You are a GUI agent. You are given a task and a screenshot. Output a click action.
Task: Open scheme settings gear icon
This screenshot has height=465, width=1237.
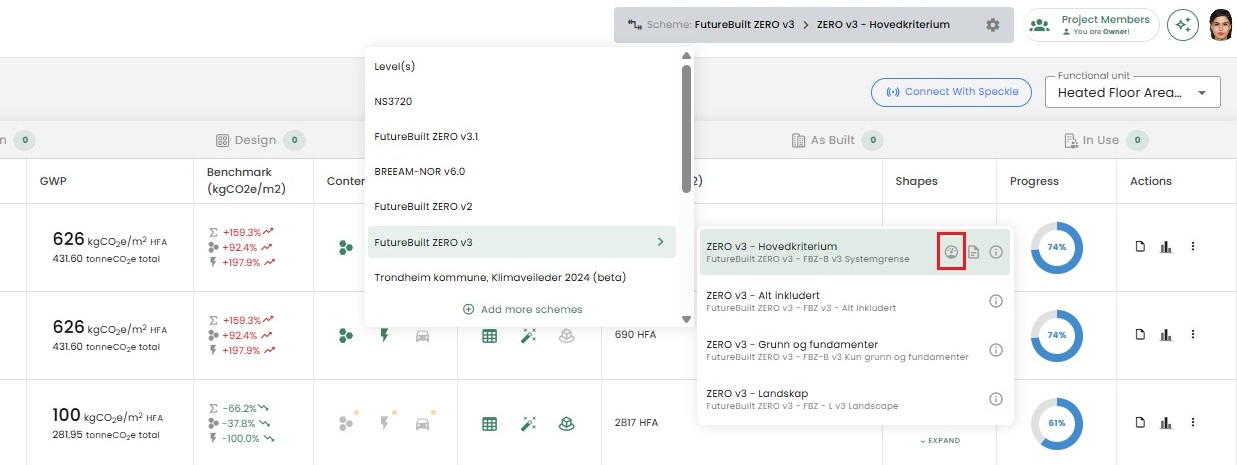coord(992,25)
